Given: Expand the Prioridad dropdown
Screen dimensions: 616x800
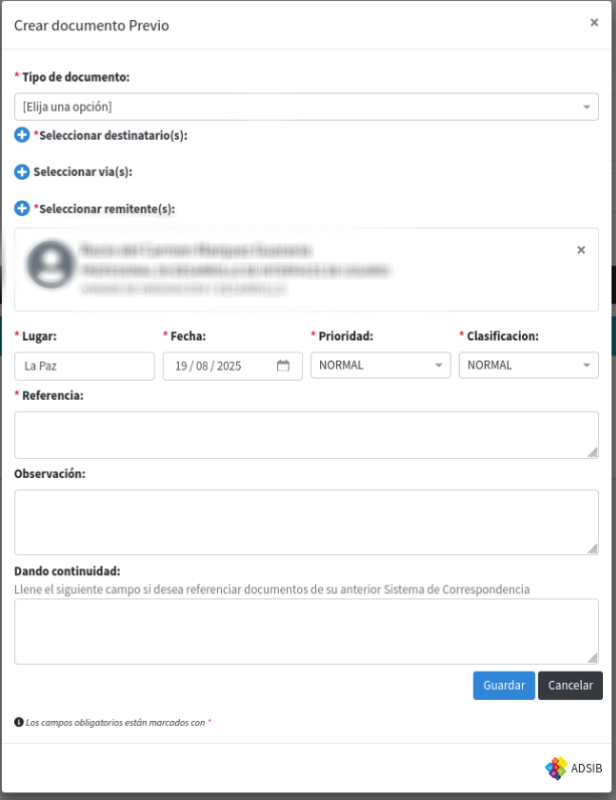Looking at the screenshot, I should pos(380,366).
